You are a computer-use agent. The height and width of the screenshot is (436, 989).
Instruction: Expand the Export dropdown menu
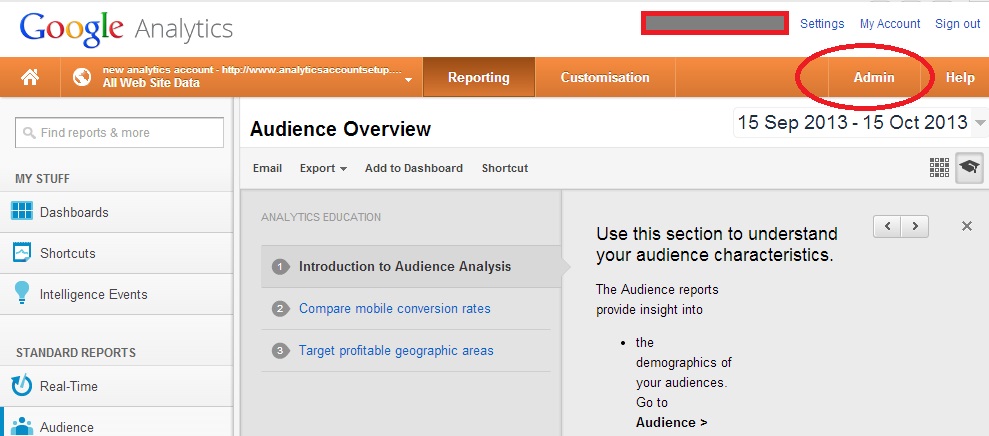click(x=323, y=168)
